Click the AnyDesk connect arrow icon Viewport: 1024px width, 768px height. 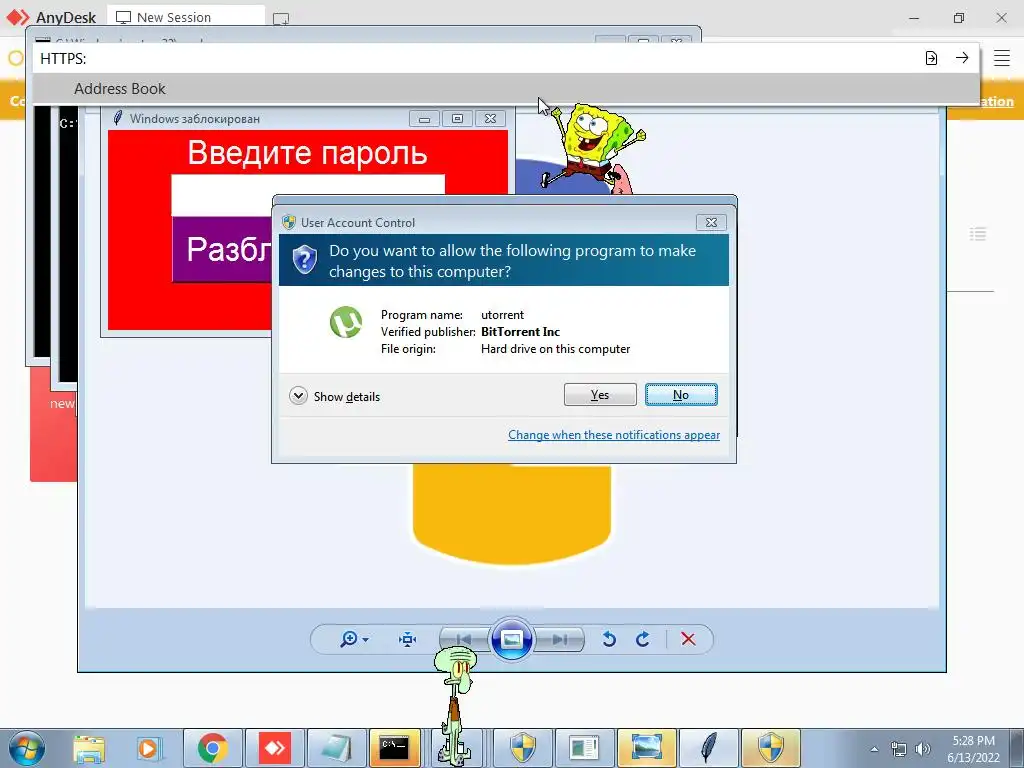click(962, 58)
